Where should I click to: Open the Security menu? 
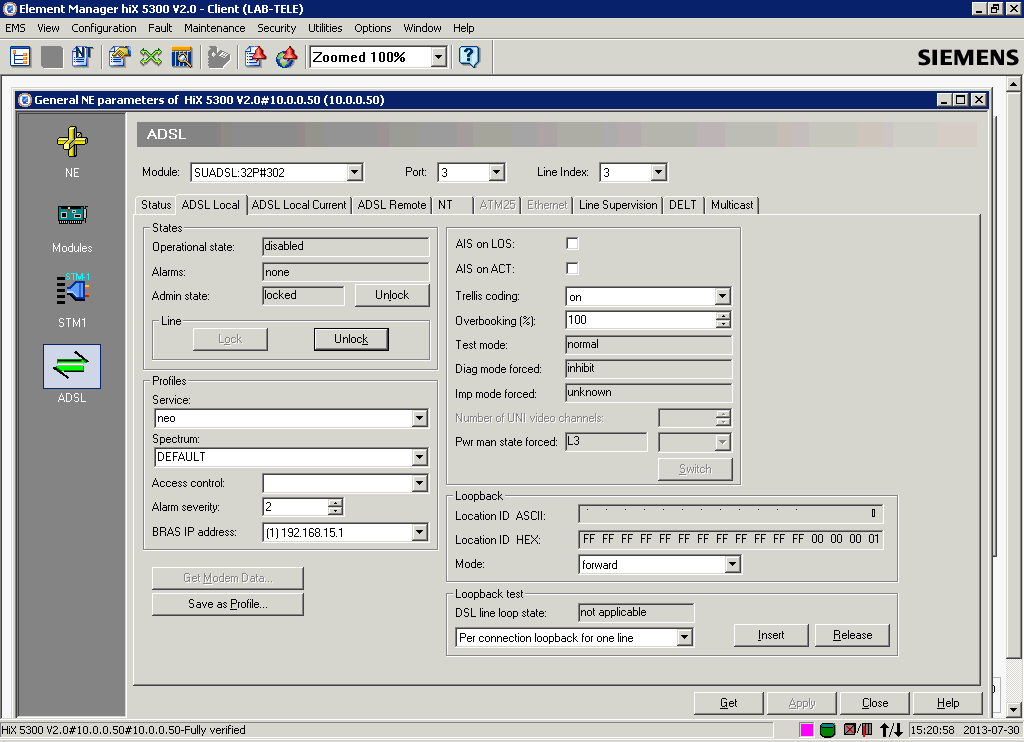coord(276,28)
